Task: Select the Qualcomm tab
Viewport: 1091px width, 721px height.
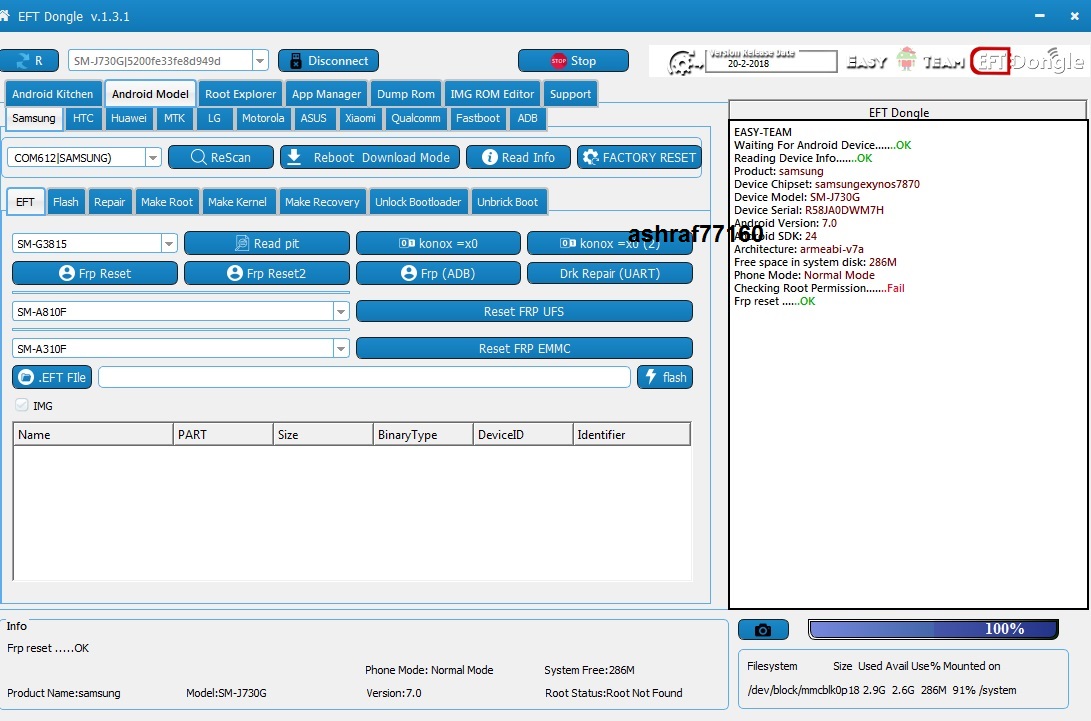Action: (x=416, y=118)
